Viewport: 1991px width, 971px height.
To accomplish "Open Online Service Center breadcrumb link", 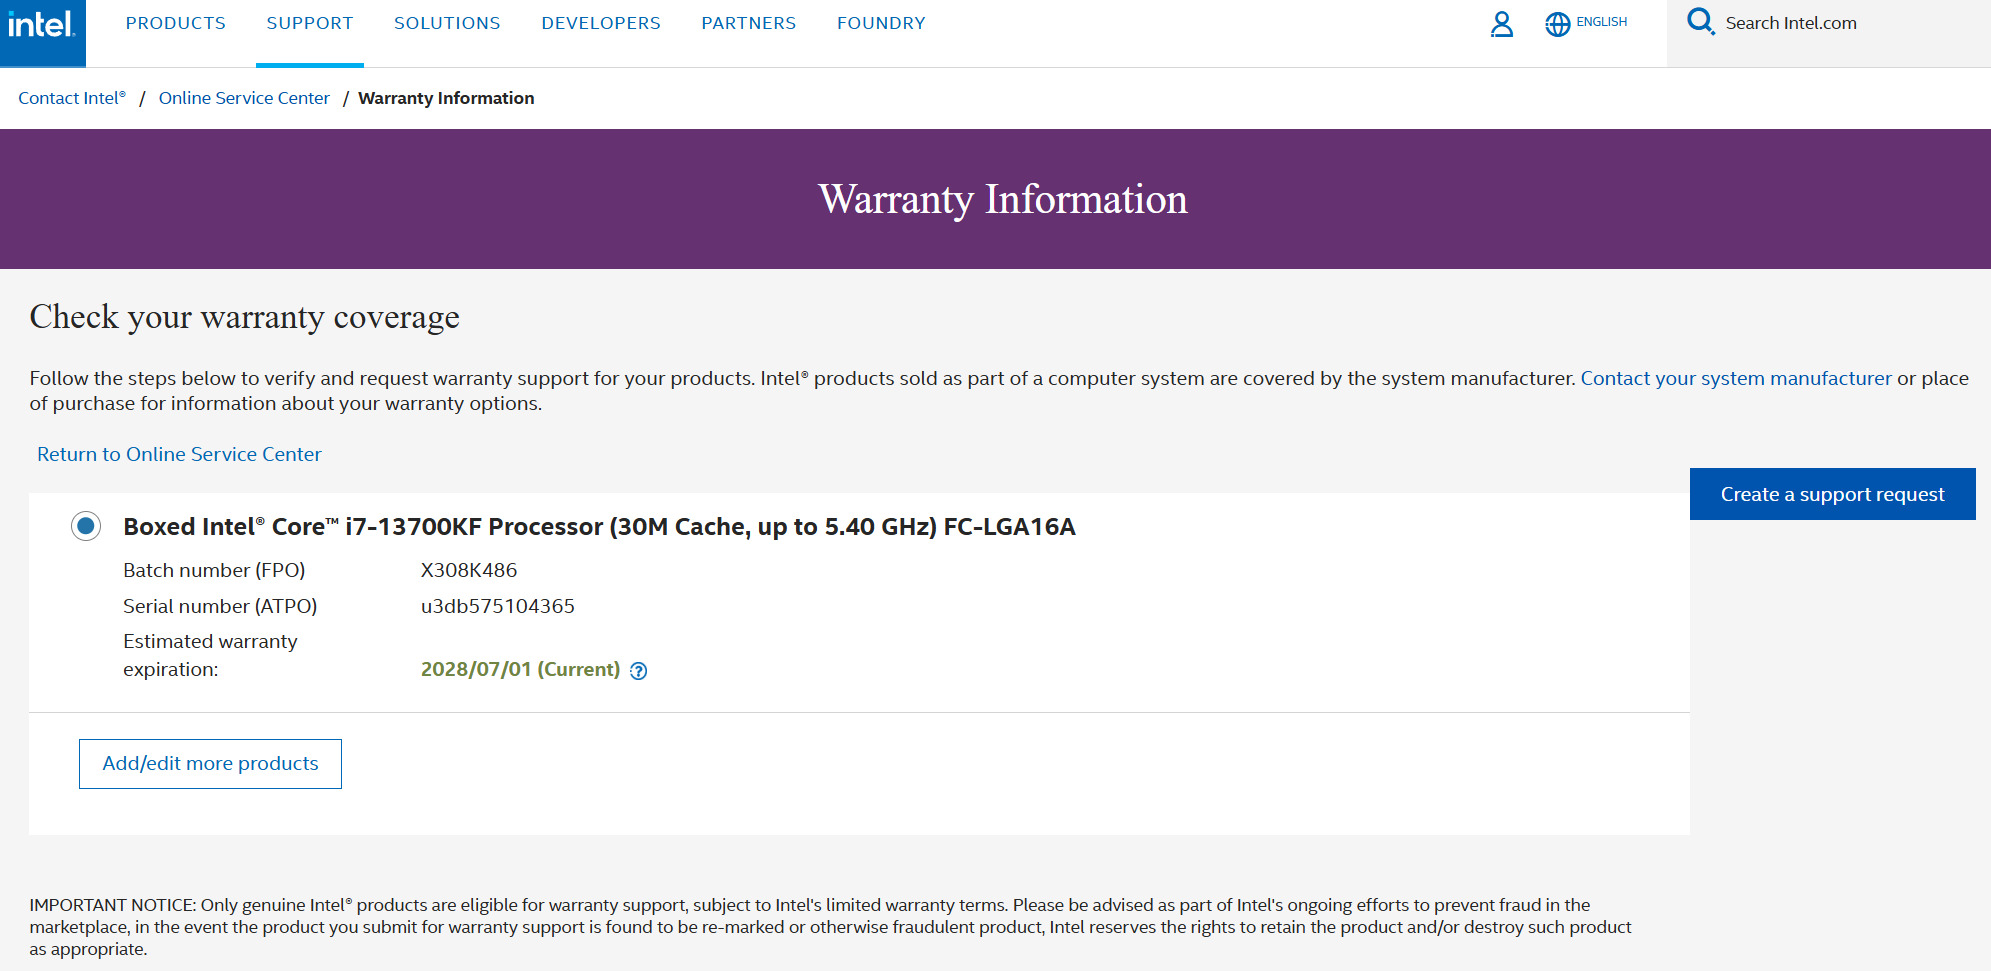I will [244, 98].
